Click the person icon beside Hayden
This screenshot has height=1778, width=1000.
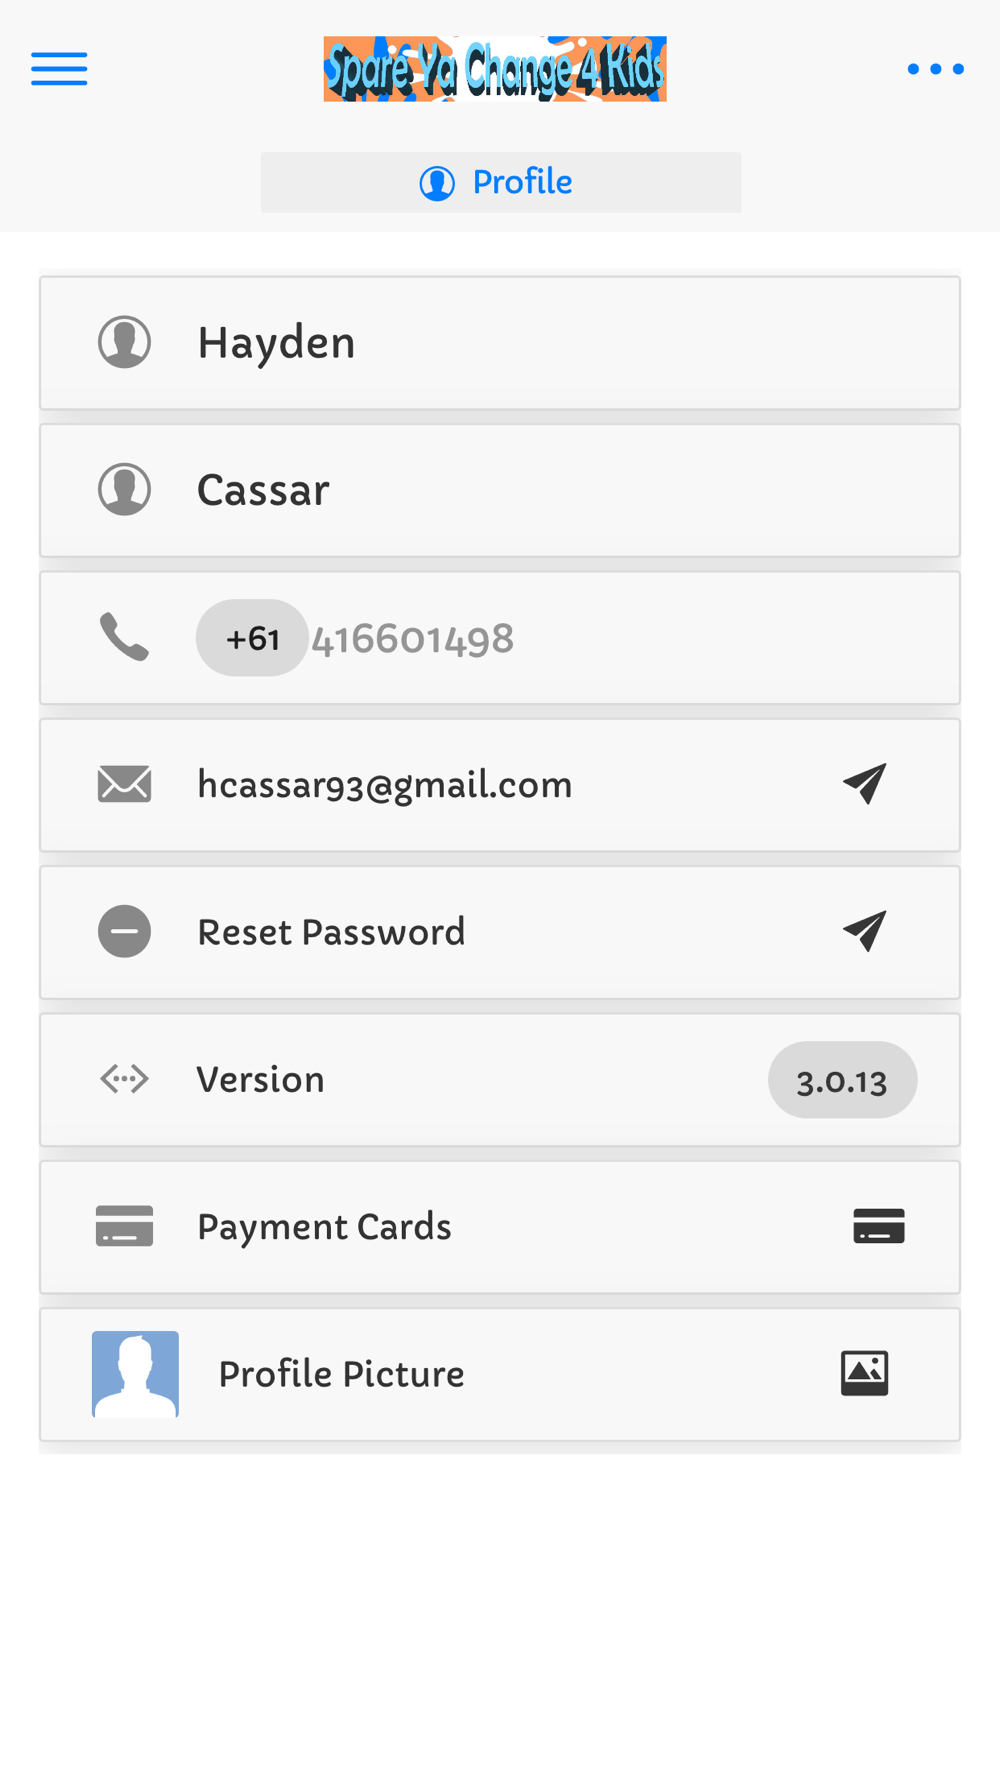(124, 342)
